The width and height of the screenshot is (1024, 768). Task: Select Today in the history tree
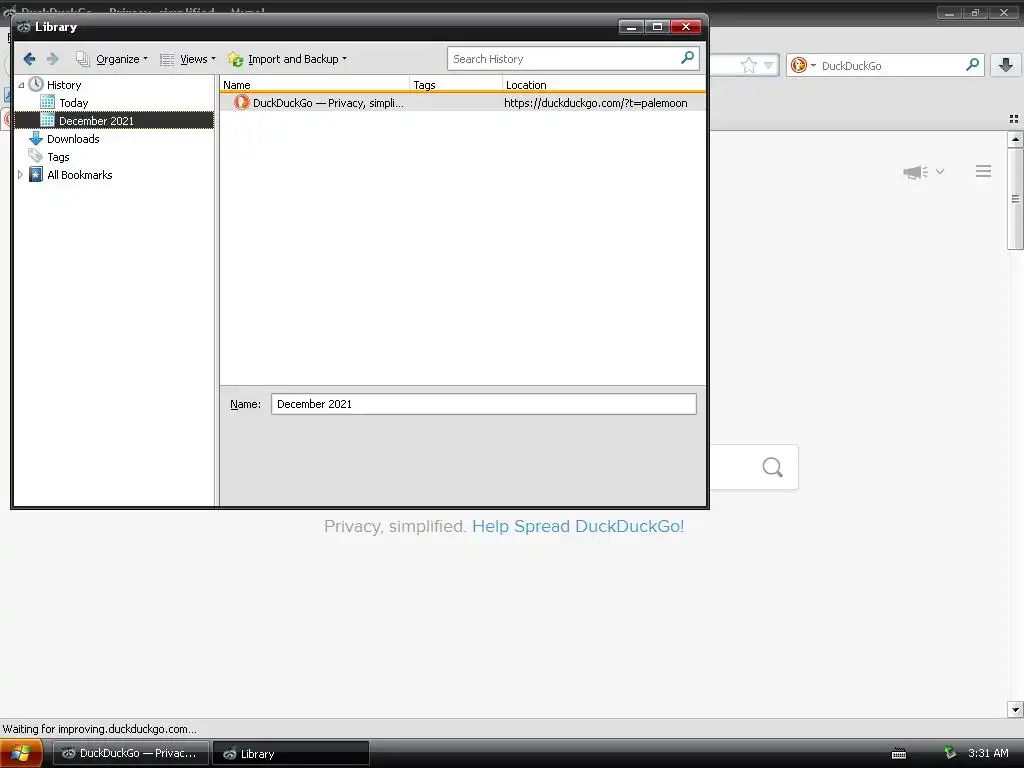pos(74,103)
